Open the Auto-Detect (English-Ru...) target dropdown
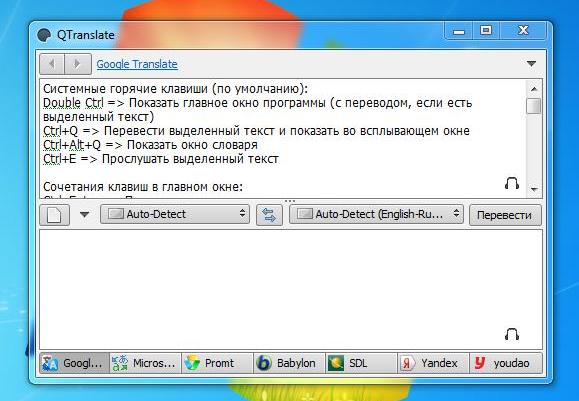 coord(376,214)
